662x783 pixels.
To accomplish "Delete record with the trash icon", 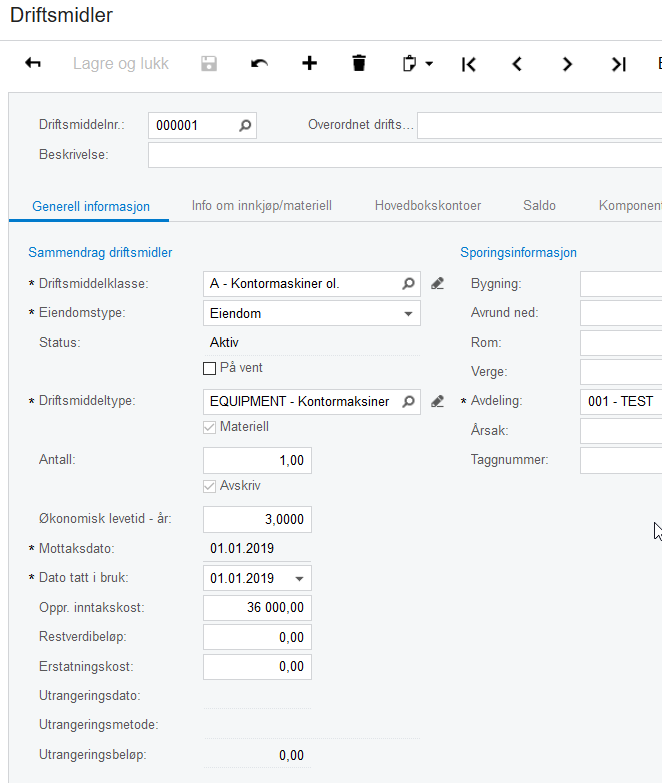I will click(x=359, y=63).
